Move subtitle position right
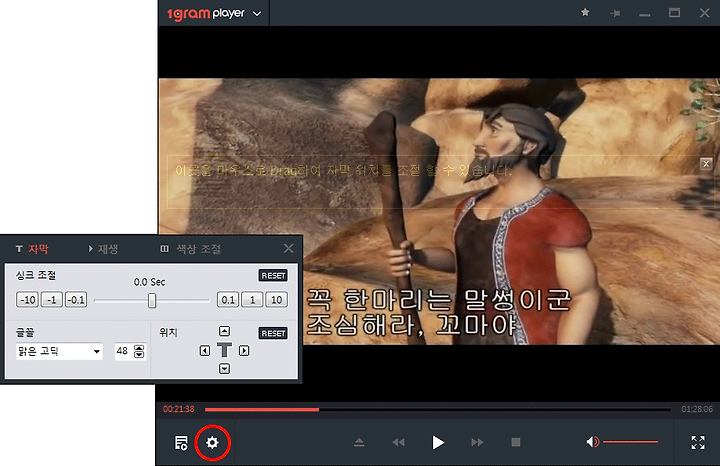The image size is (720, 466). tap(244, 351)
